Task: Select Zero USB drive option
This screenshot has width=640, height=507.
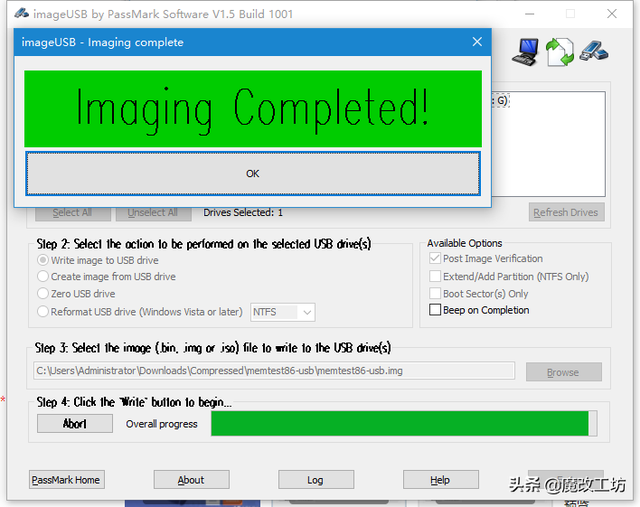Action: (42, 294)
